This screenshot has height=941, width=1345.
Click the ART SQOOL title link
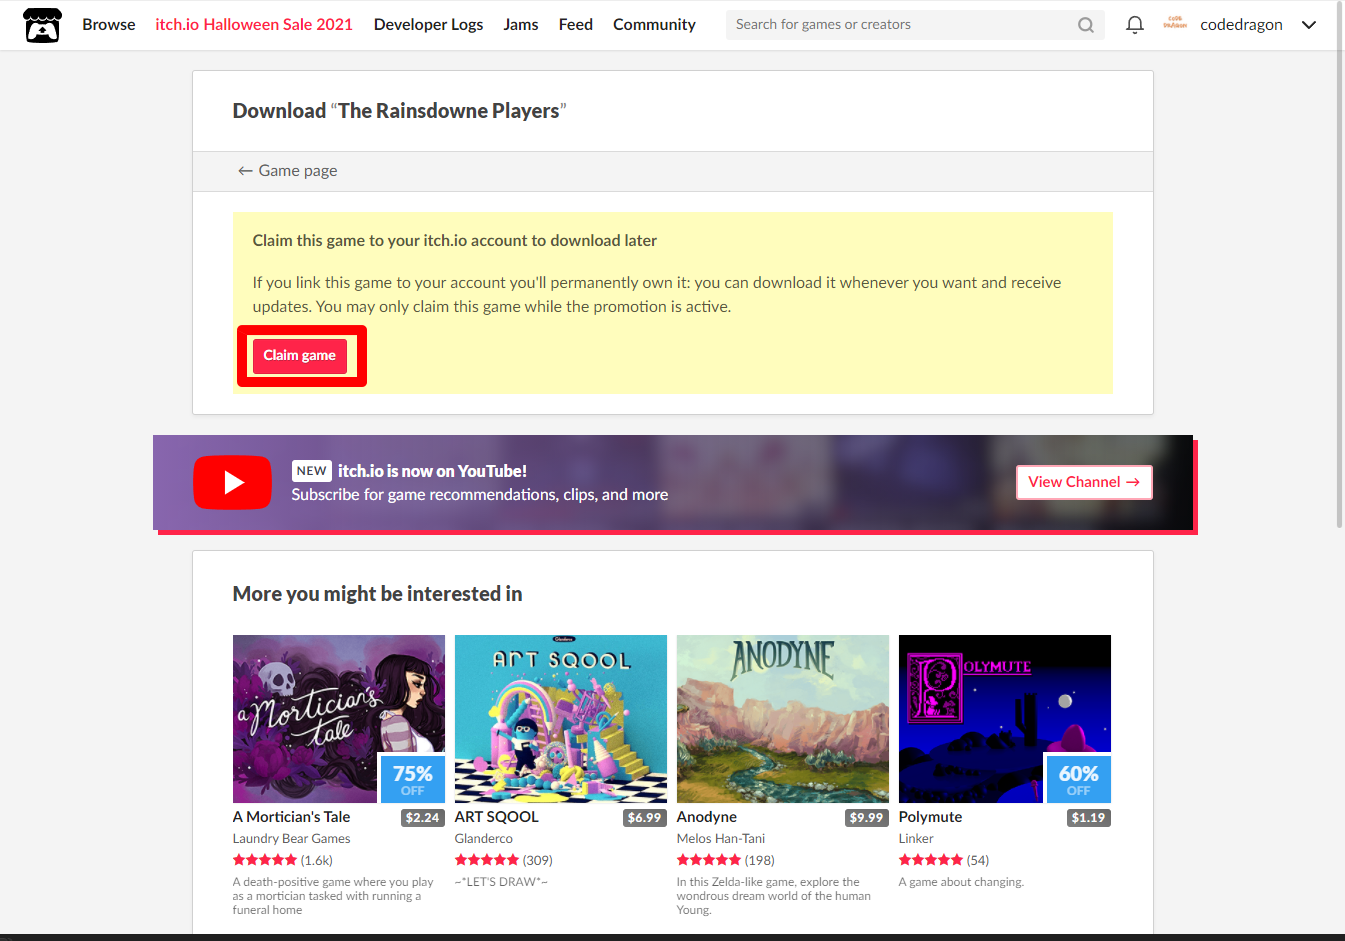tap(497, 817)
